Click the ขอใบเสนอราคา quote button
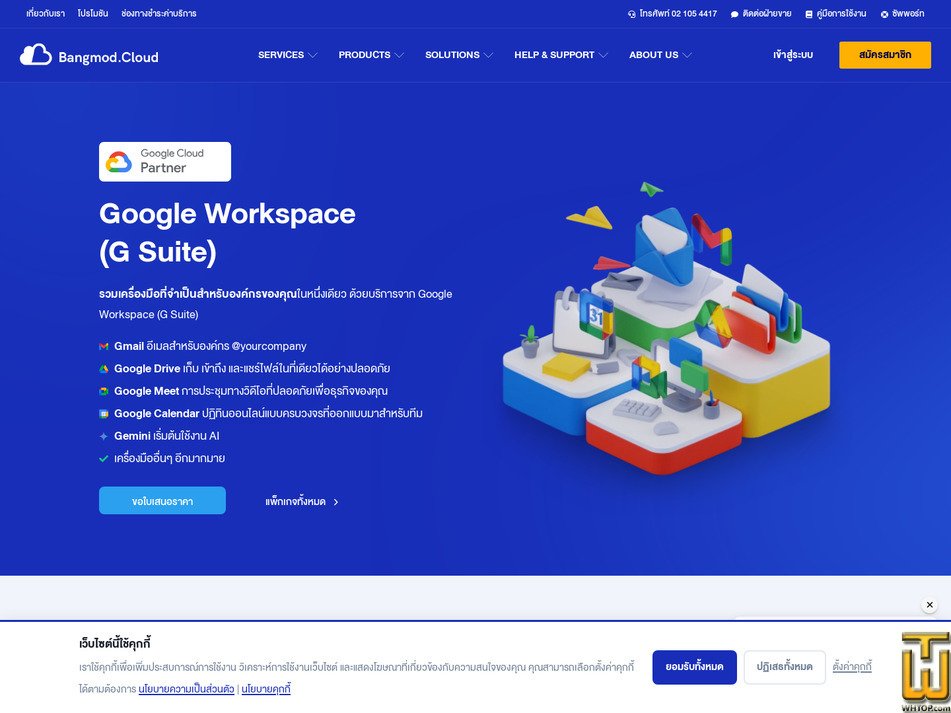 point(163,501)
